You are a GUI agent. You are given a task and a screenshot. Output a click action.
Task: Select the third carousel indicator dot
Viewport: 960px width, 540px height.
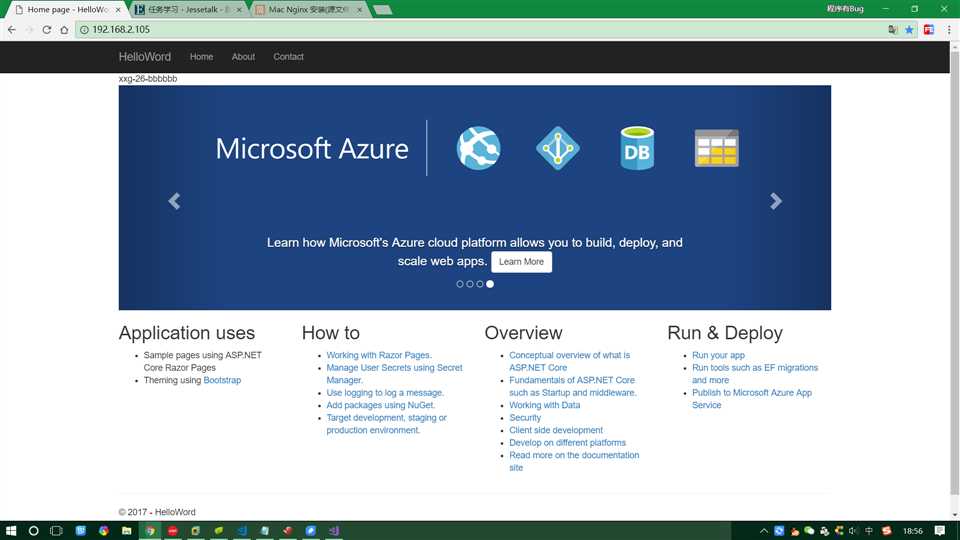[x=480, y=284]
